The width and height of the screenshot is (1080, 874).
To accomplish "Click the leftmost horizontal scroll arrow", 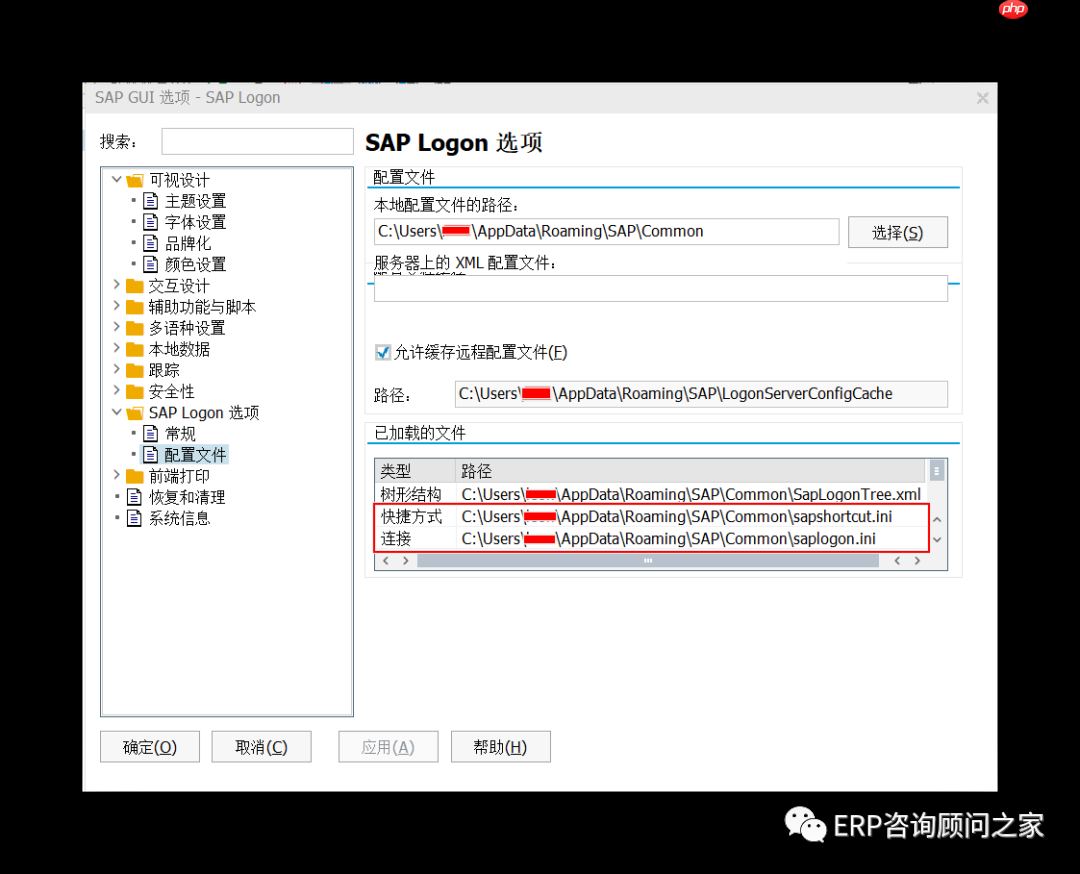I will [x=386, y=561].
